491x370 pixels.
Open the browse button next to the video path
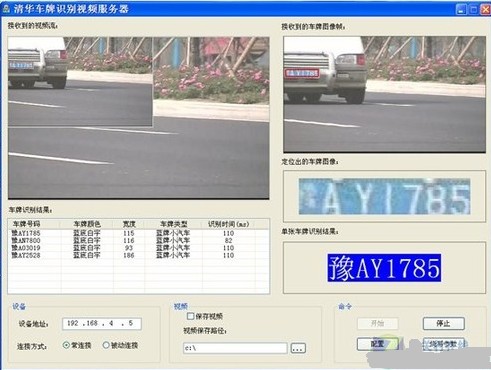pos(298,348)
